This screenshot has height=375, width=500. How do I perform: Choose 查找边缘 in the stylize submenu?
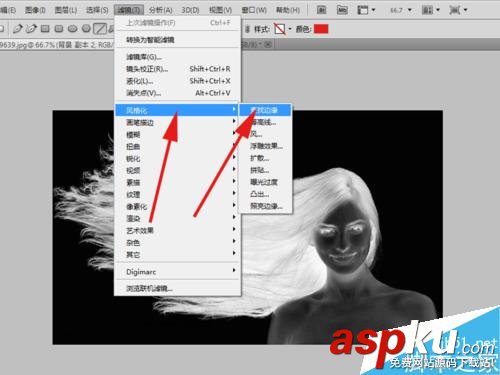coord(266,110)
